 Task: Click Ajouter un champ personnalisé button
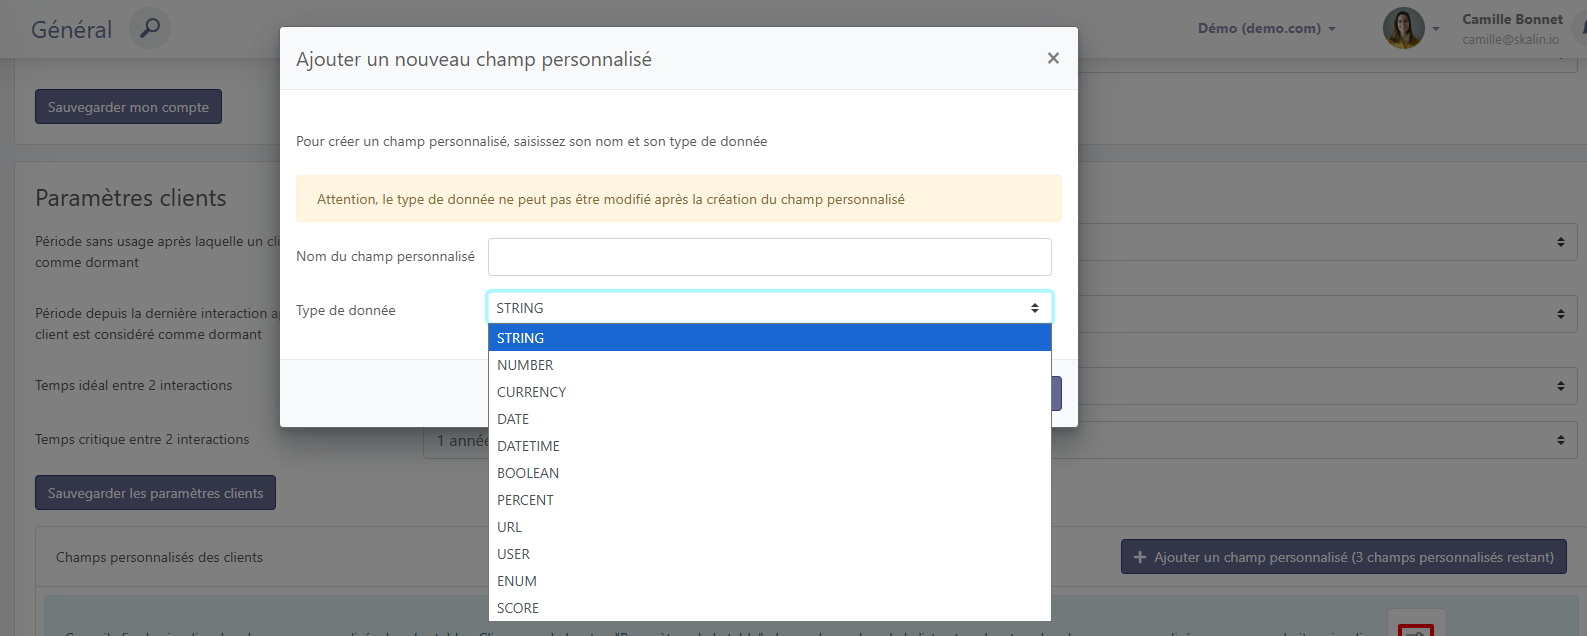[x=1343, y=557]
